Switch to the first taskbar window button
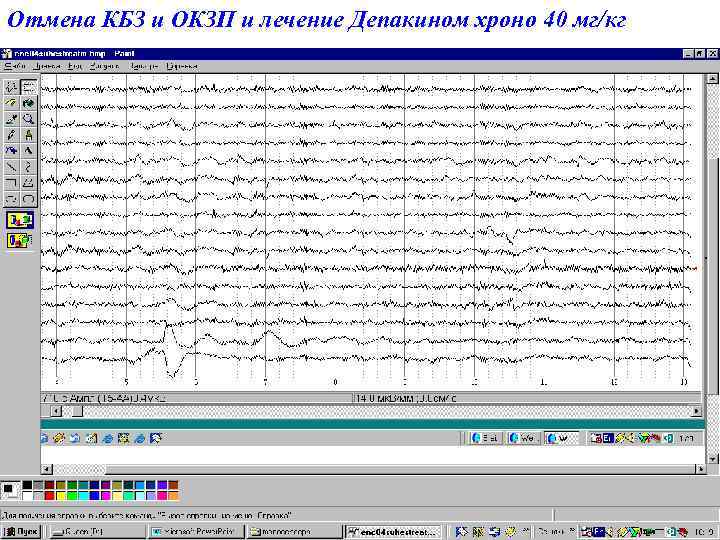Screen dimensions: 720x540 (x=96, y=532)
